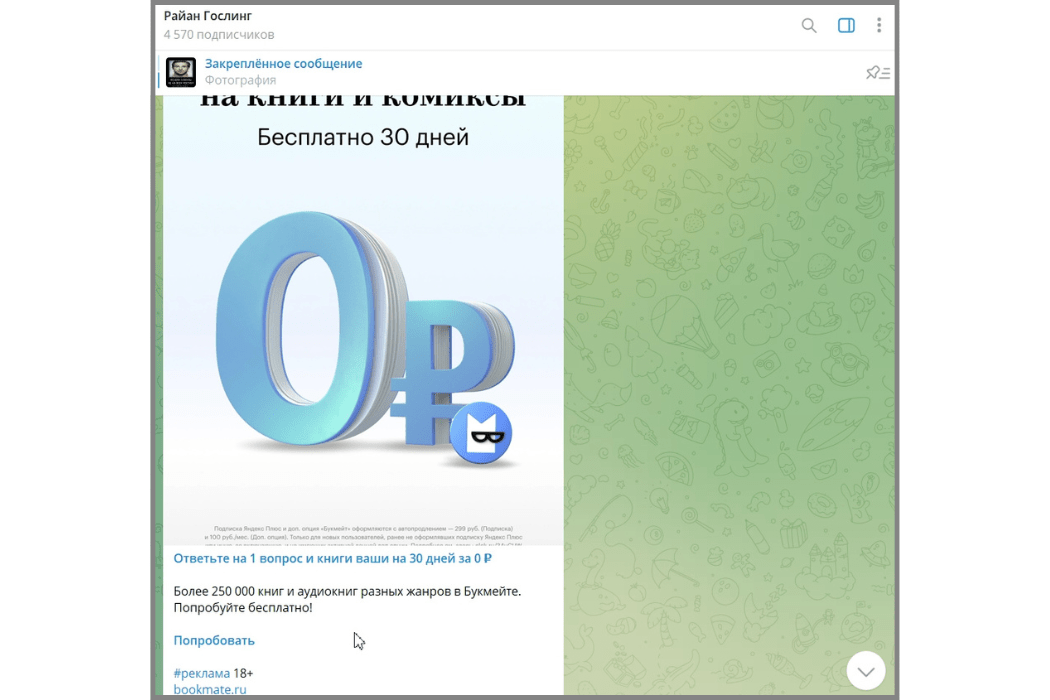Open search in the channel
The image size is (1050, 700).
click(809, 25)
